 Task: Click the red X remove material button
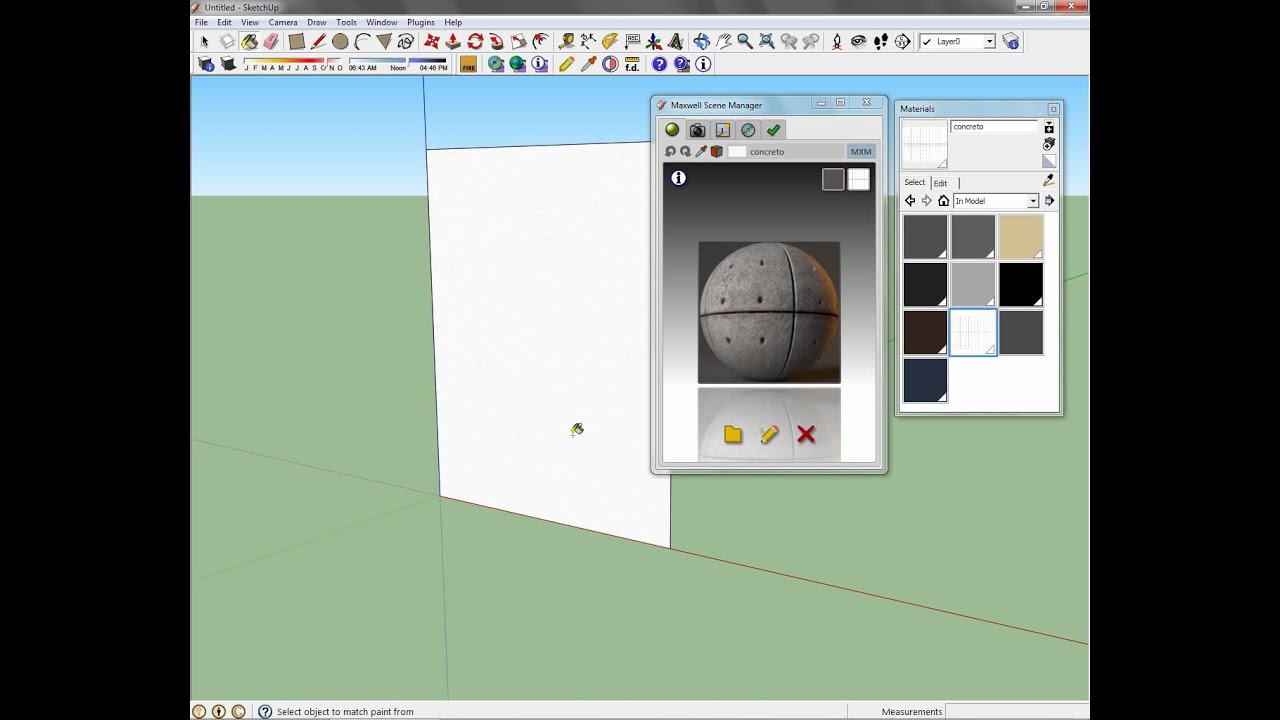click(x=806, y=434)
